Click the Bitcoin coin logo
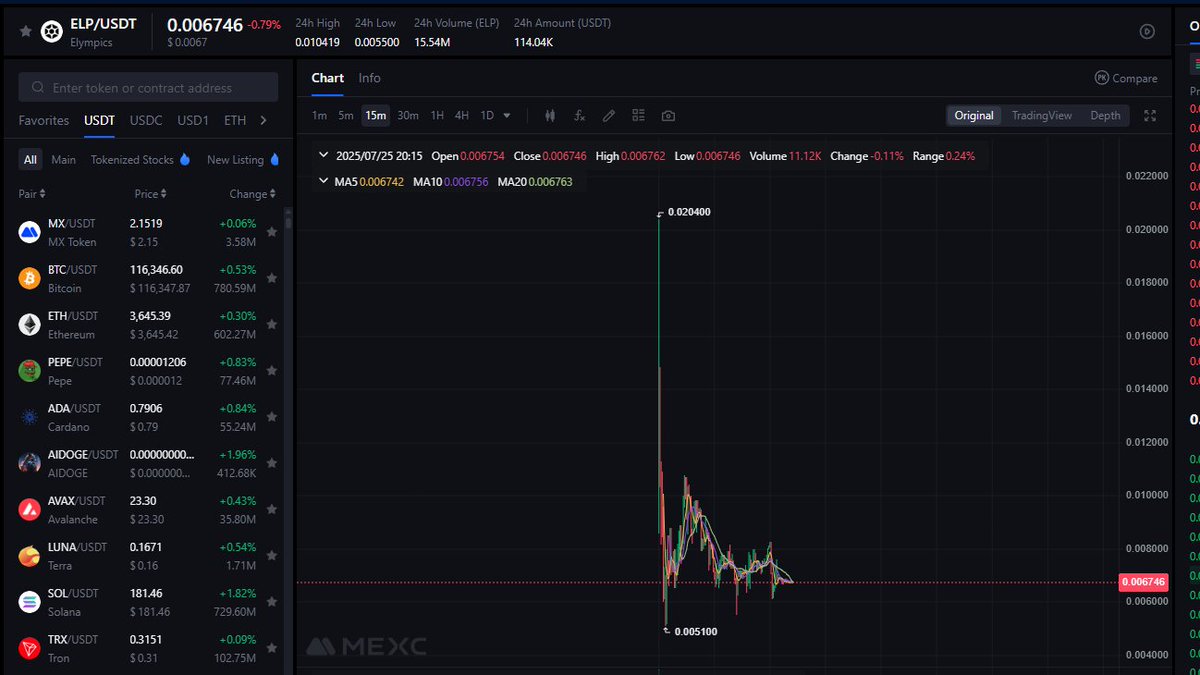Viewport: 1200px width, 675px height. point(29,278)
